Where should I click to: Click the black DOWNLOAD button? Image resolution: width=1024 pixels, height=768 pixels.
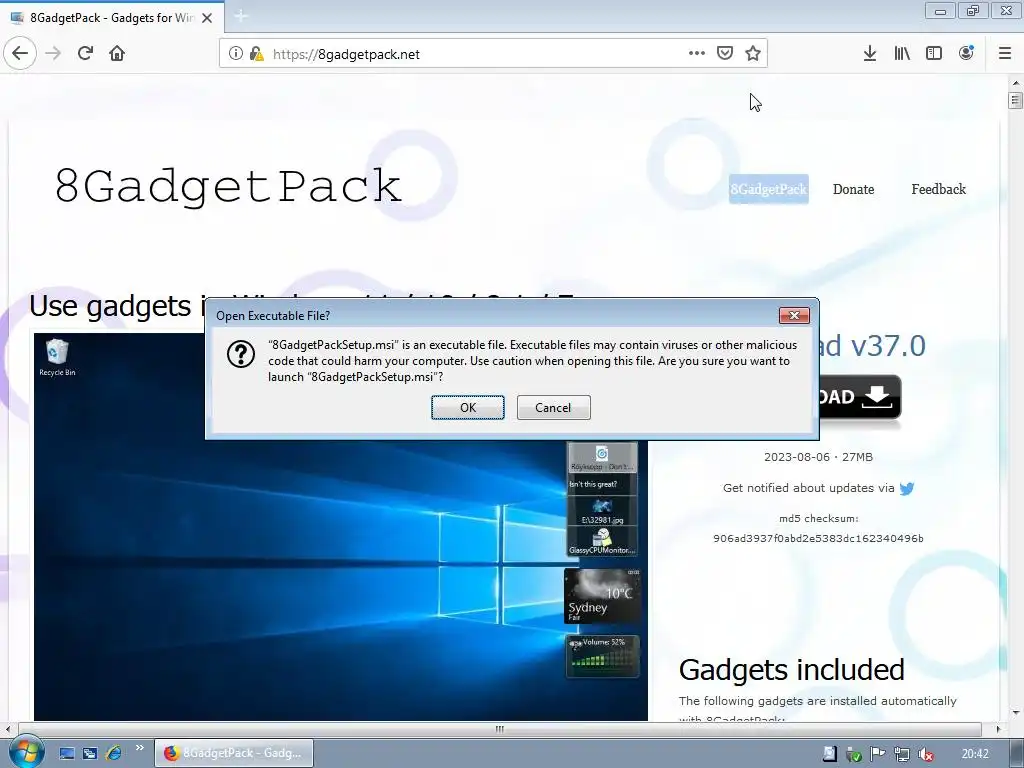pyautogui.click(x=859, y=396)
